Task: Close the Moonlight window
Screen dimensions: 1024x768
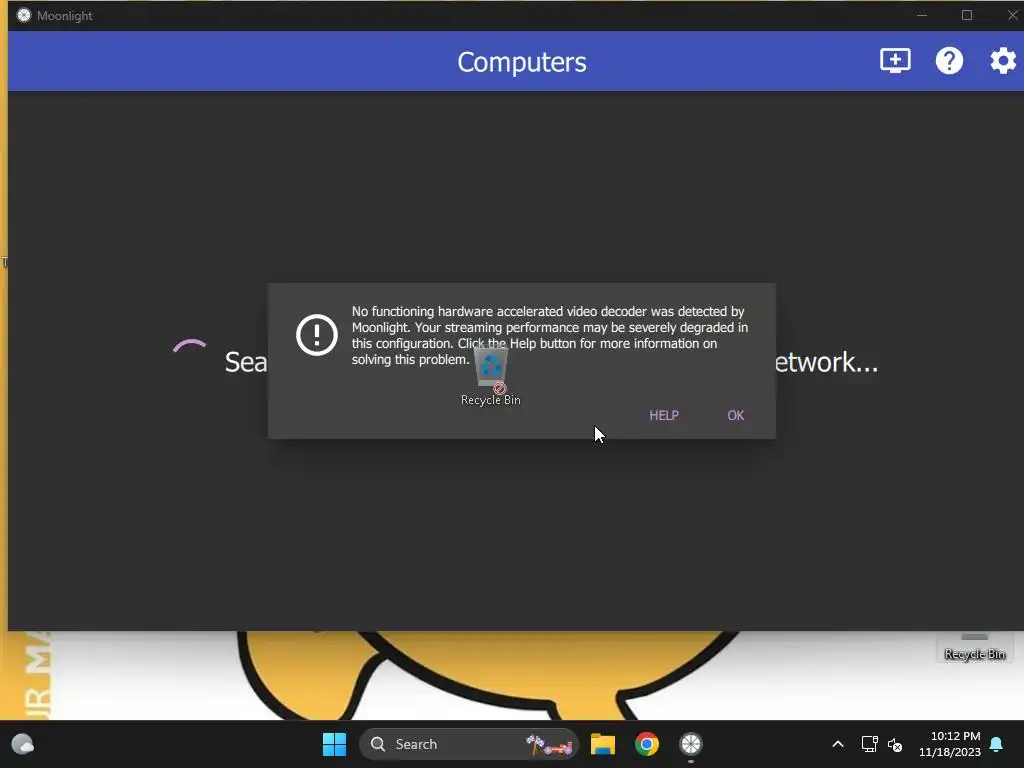Action: tap(1012, 15)
